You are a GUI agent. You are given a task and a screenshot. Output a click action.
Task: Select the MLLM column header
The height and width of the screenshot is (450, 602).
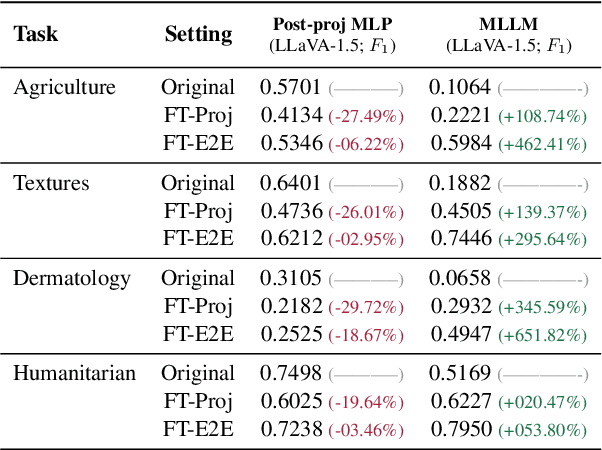click(x=508, y=27)
